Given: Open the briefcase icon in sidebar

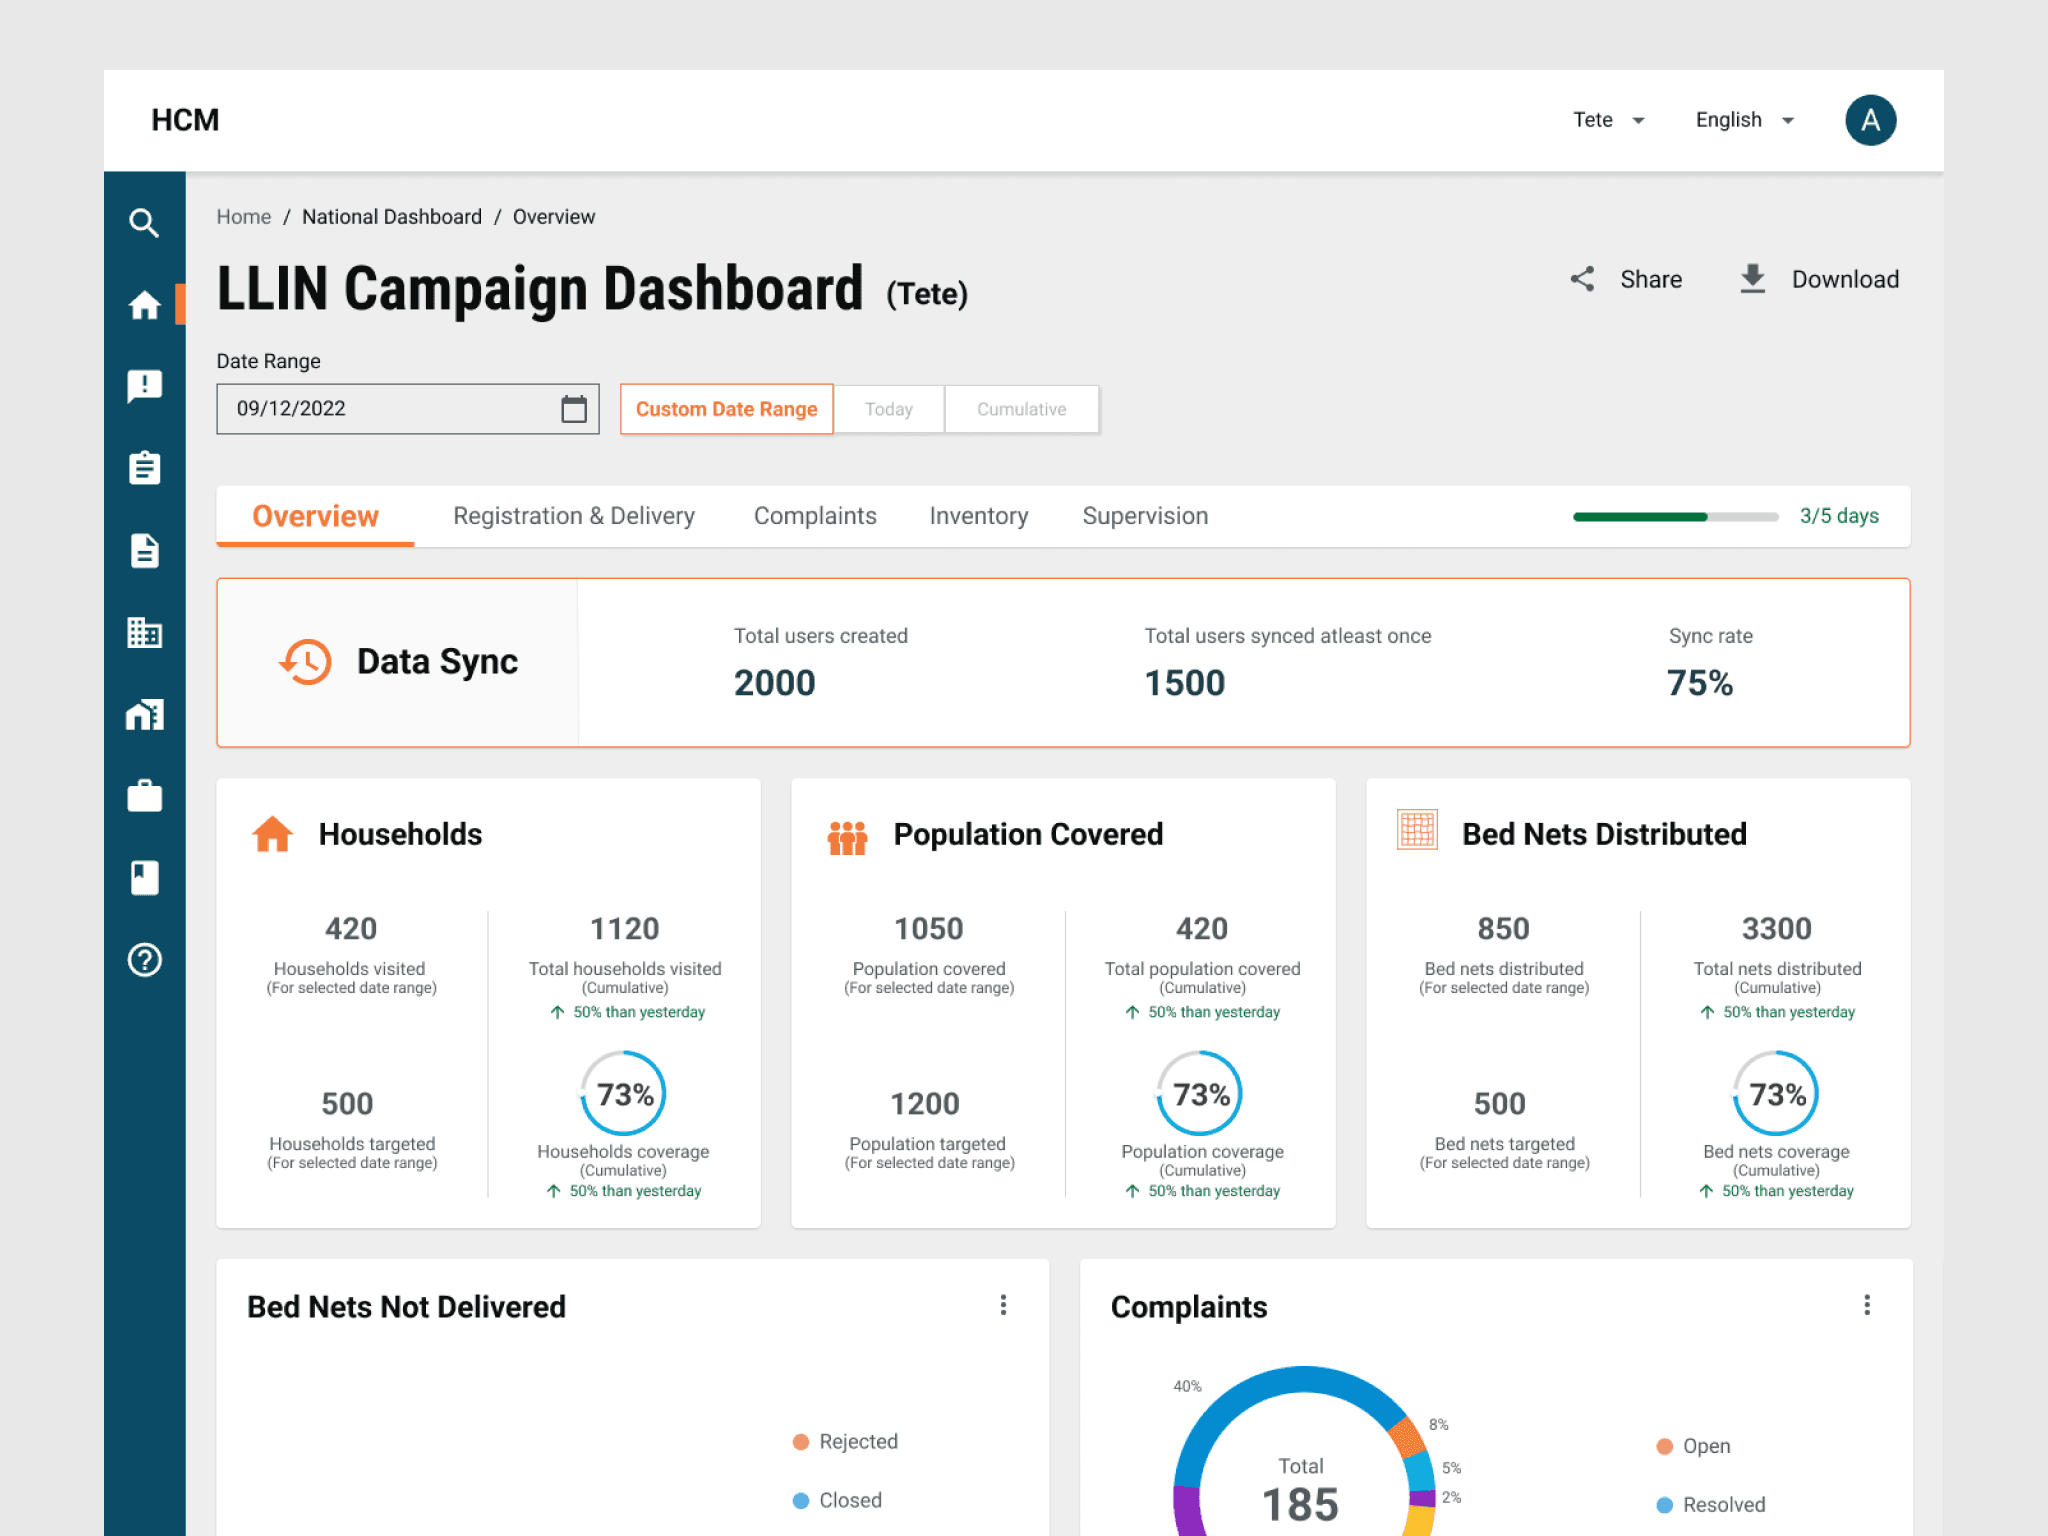Looking at the screenshot, I should point(144,796).
